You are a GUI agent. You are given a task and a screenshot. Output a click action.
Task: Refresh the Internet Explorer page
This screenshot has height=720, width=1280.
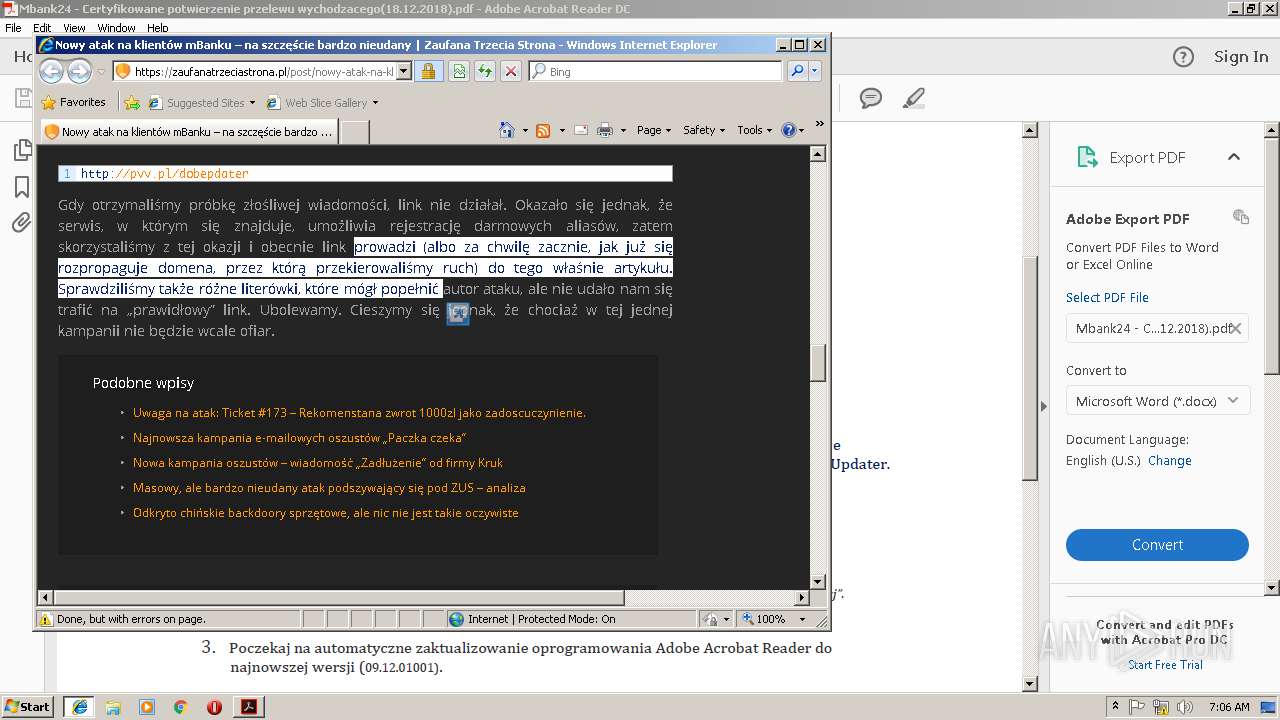484,71
